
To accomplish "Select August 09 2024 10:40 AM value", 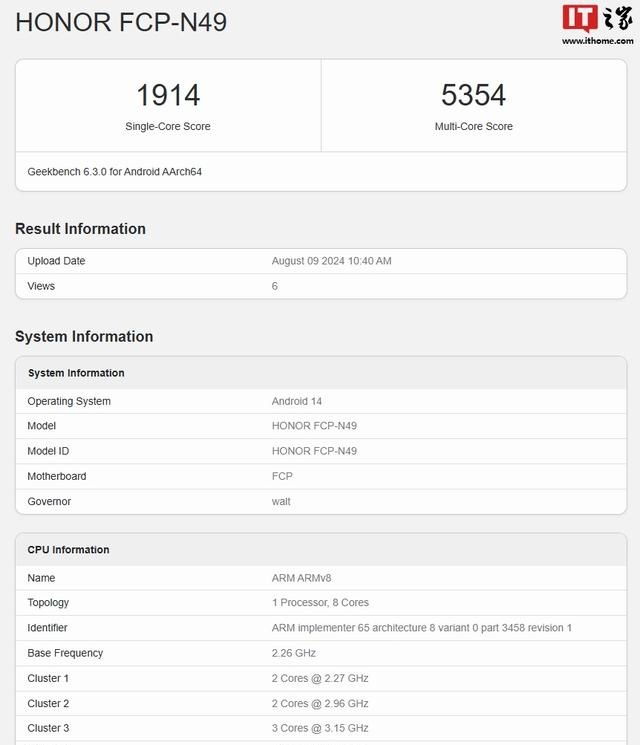I will click(x=332, y=261).
